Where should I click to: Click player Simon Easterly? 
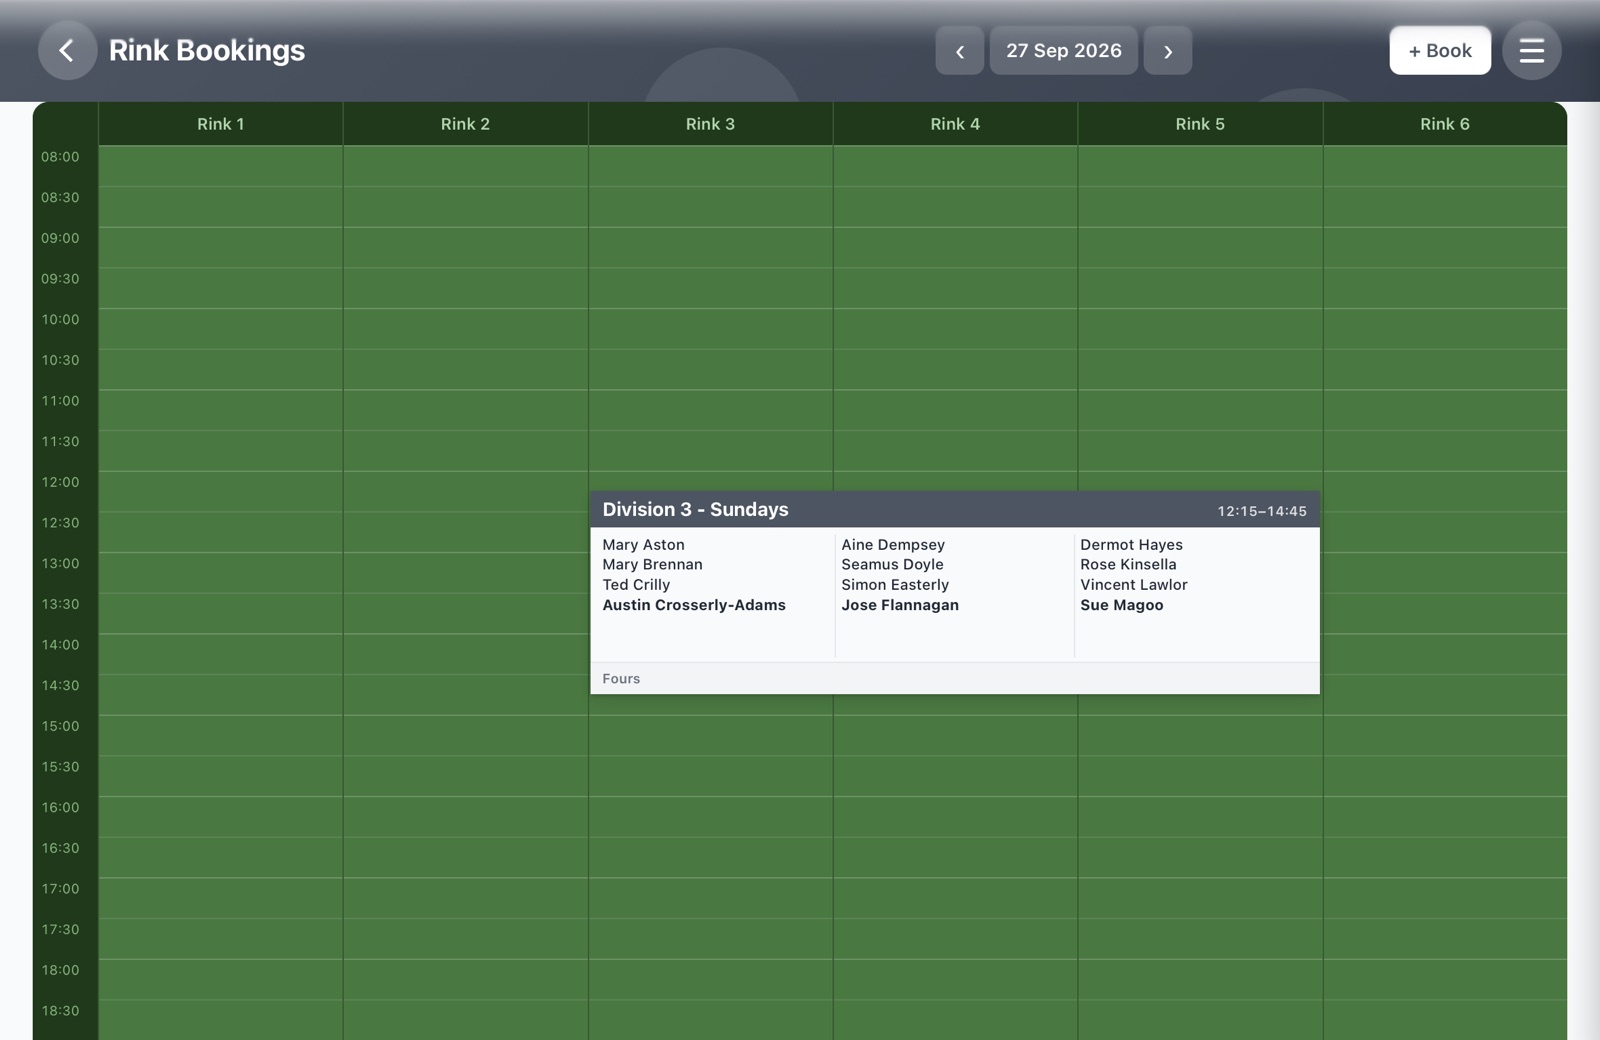tap(895, 585)
